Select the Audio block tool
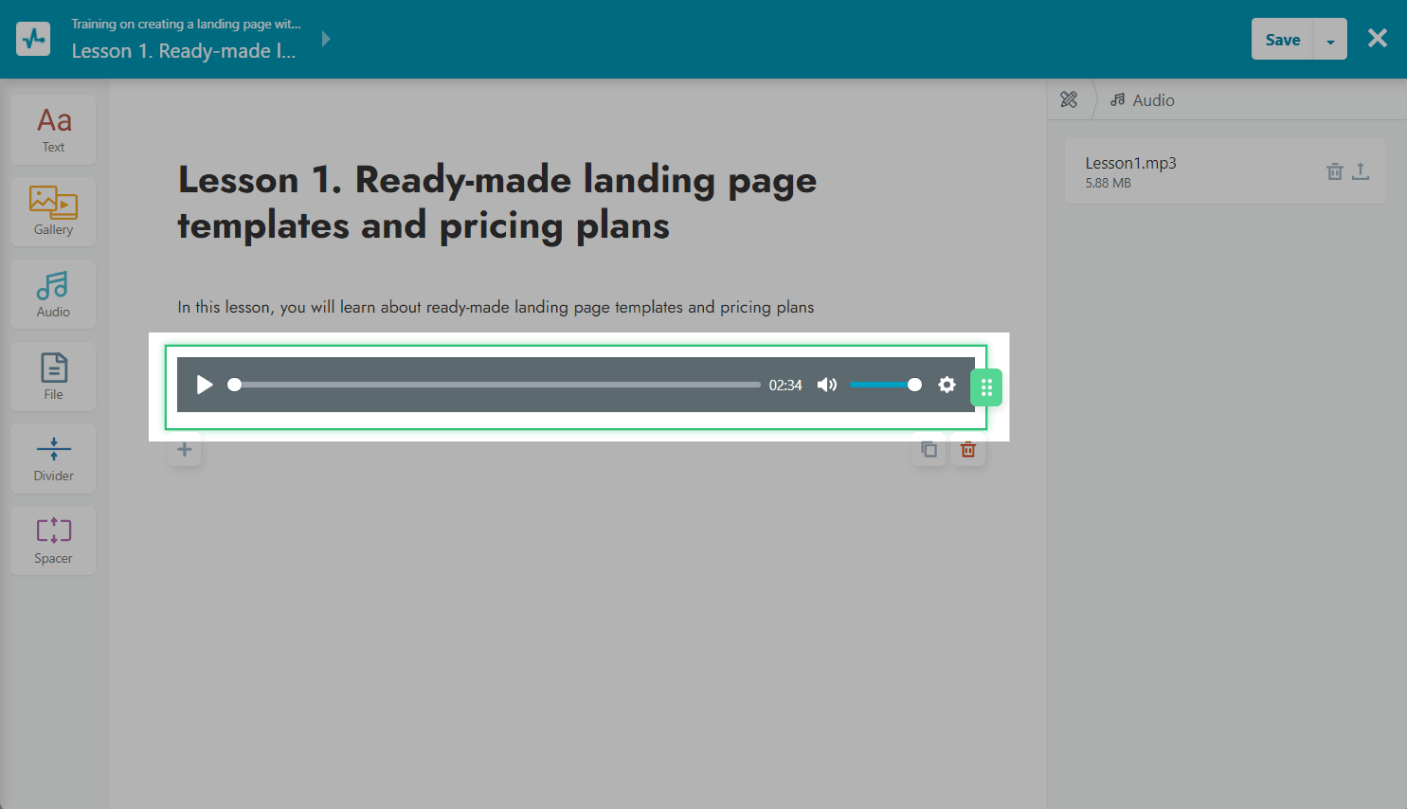 (x=53, y=294)
